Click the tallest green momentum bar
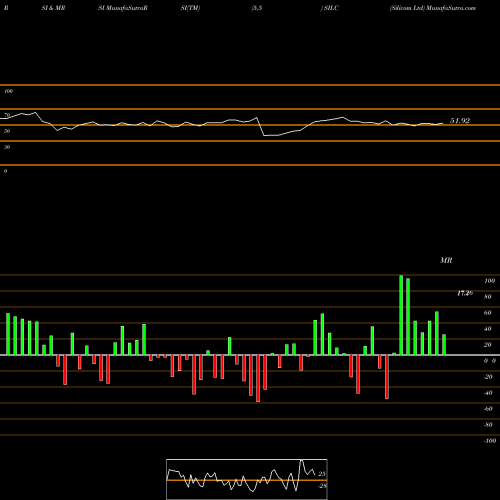 click(x=401, y=315)
